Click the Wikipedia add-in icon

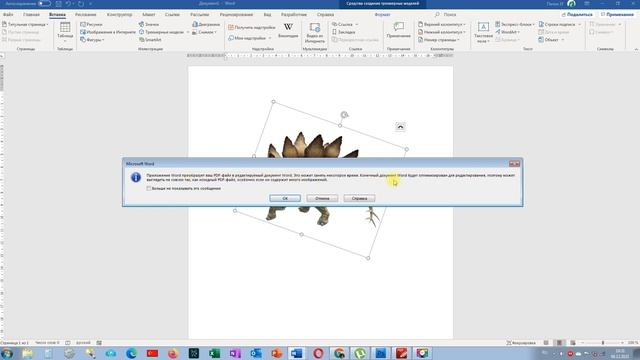pos(288,30)
